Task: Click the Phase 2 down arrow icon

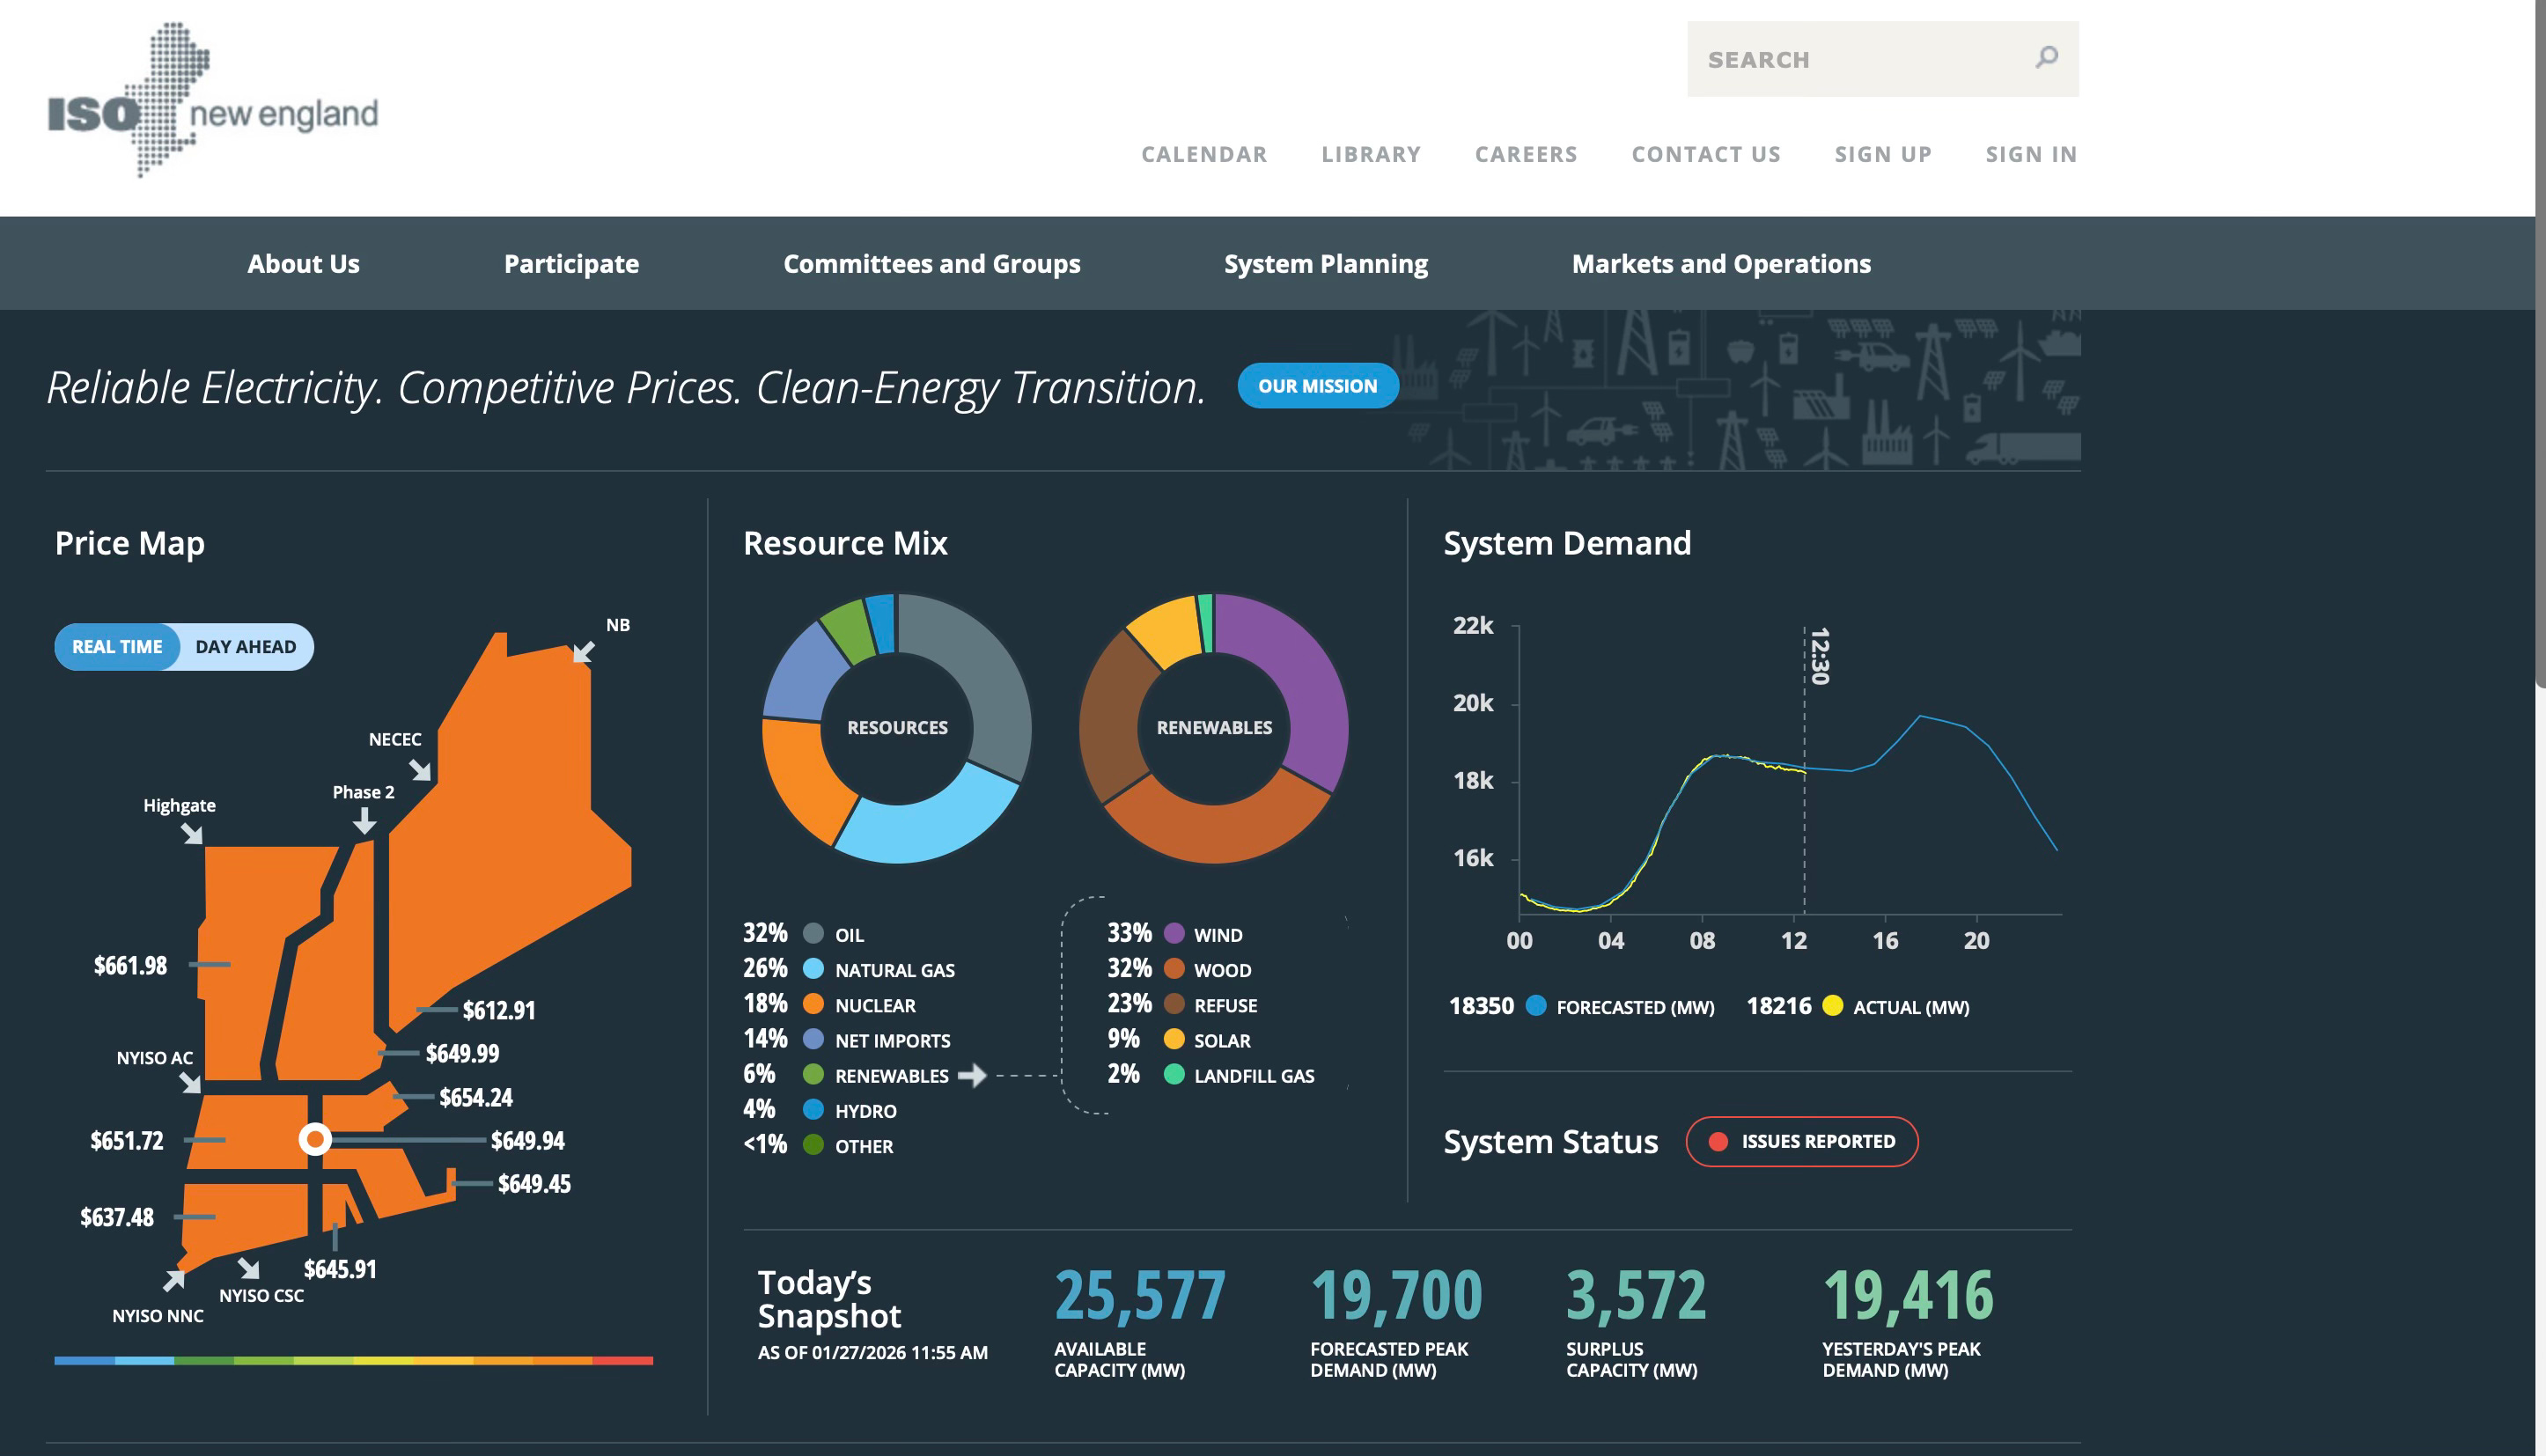Action: pyautogui.click(x=365, y=821)
